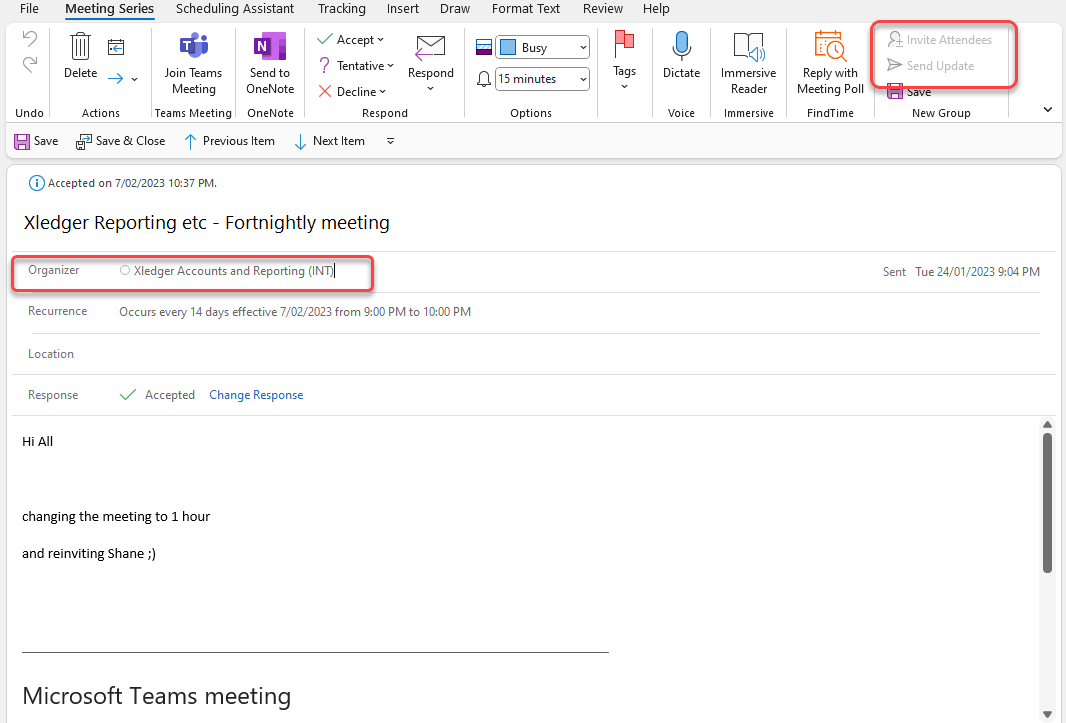Mark response as Tentative
This screenshot has width=1066, height=723.
coord(351,65)
